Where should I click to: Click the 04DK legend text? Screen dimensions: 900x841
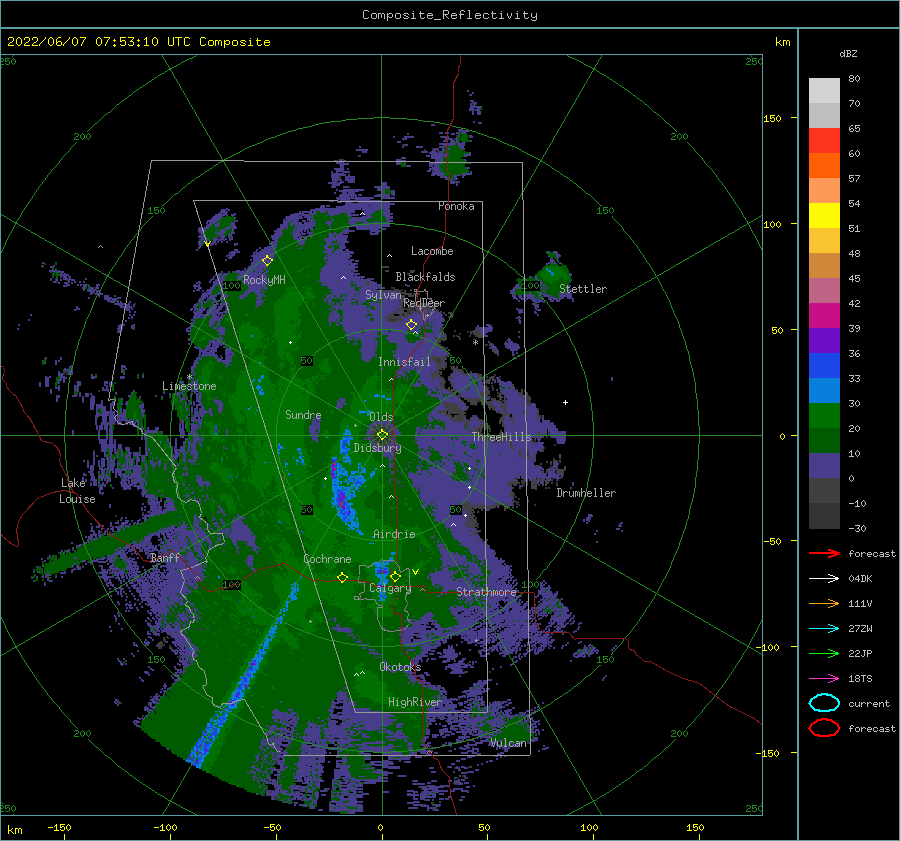point(860,578)
